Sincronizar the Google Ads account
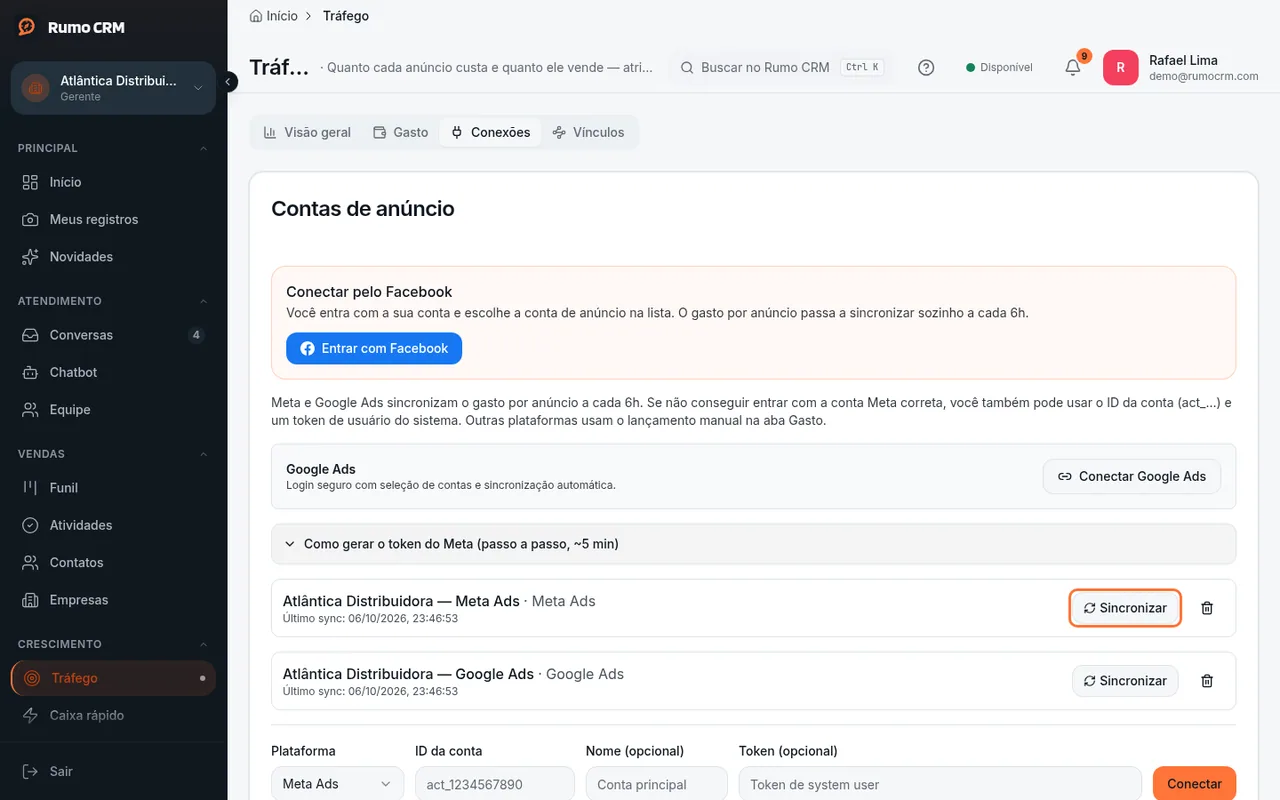This screenshot has width=1280, height=800. point(1125,681)
